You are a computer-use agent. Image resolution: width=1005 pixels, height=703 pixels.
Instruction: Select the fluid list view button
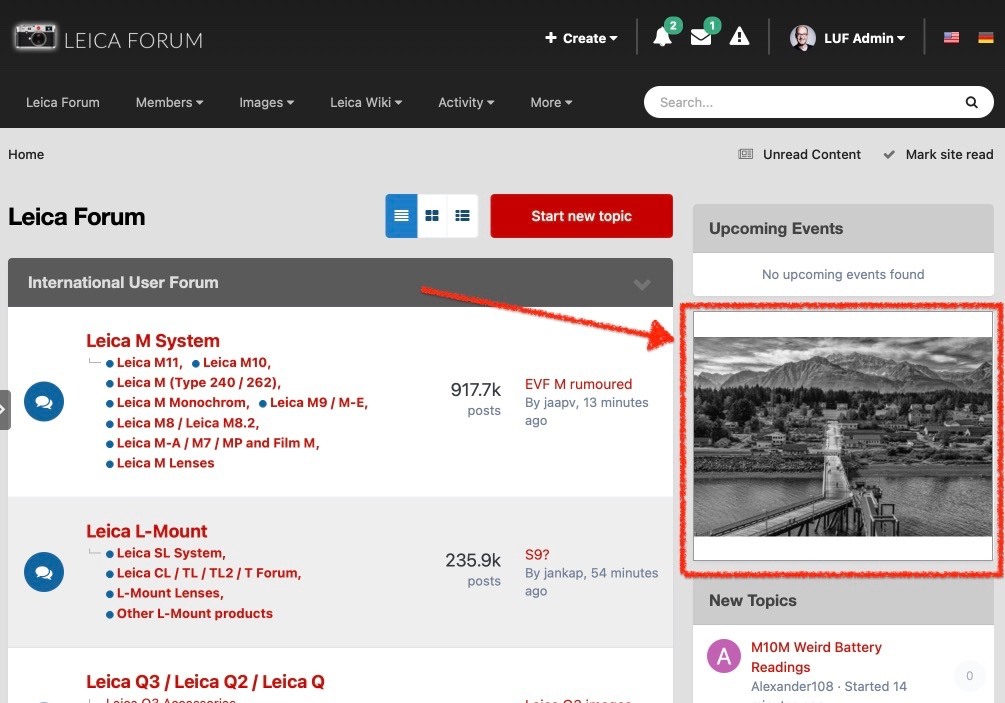(462, 216)
